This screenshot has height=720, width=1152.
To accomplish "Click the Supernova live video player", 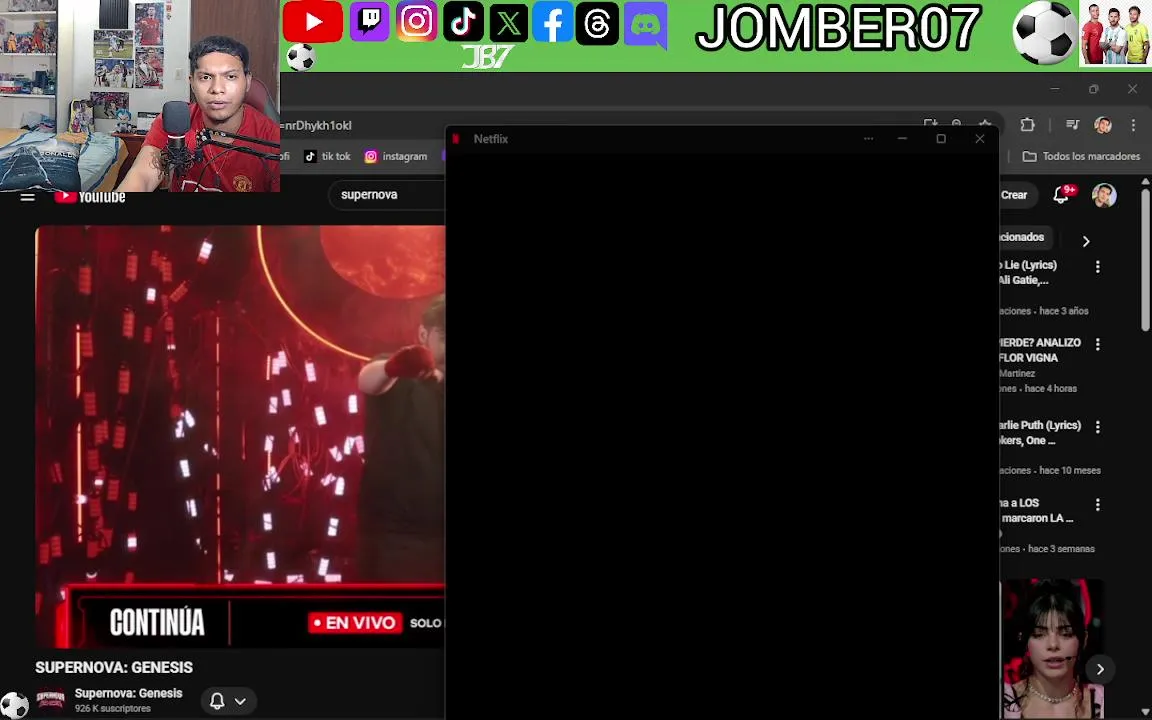I will click(240, 436).
